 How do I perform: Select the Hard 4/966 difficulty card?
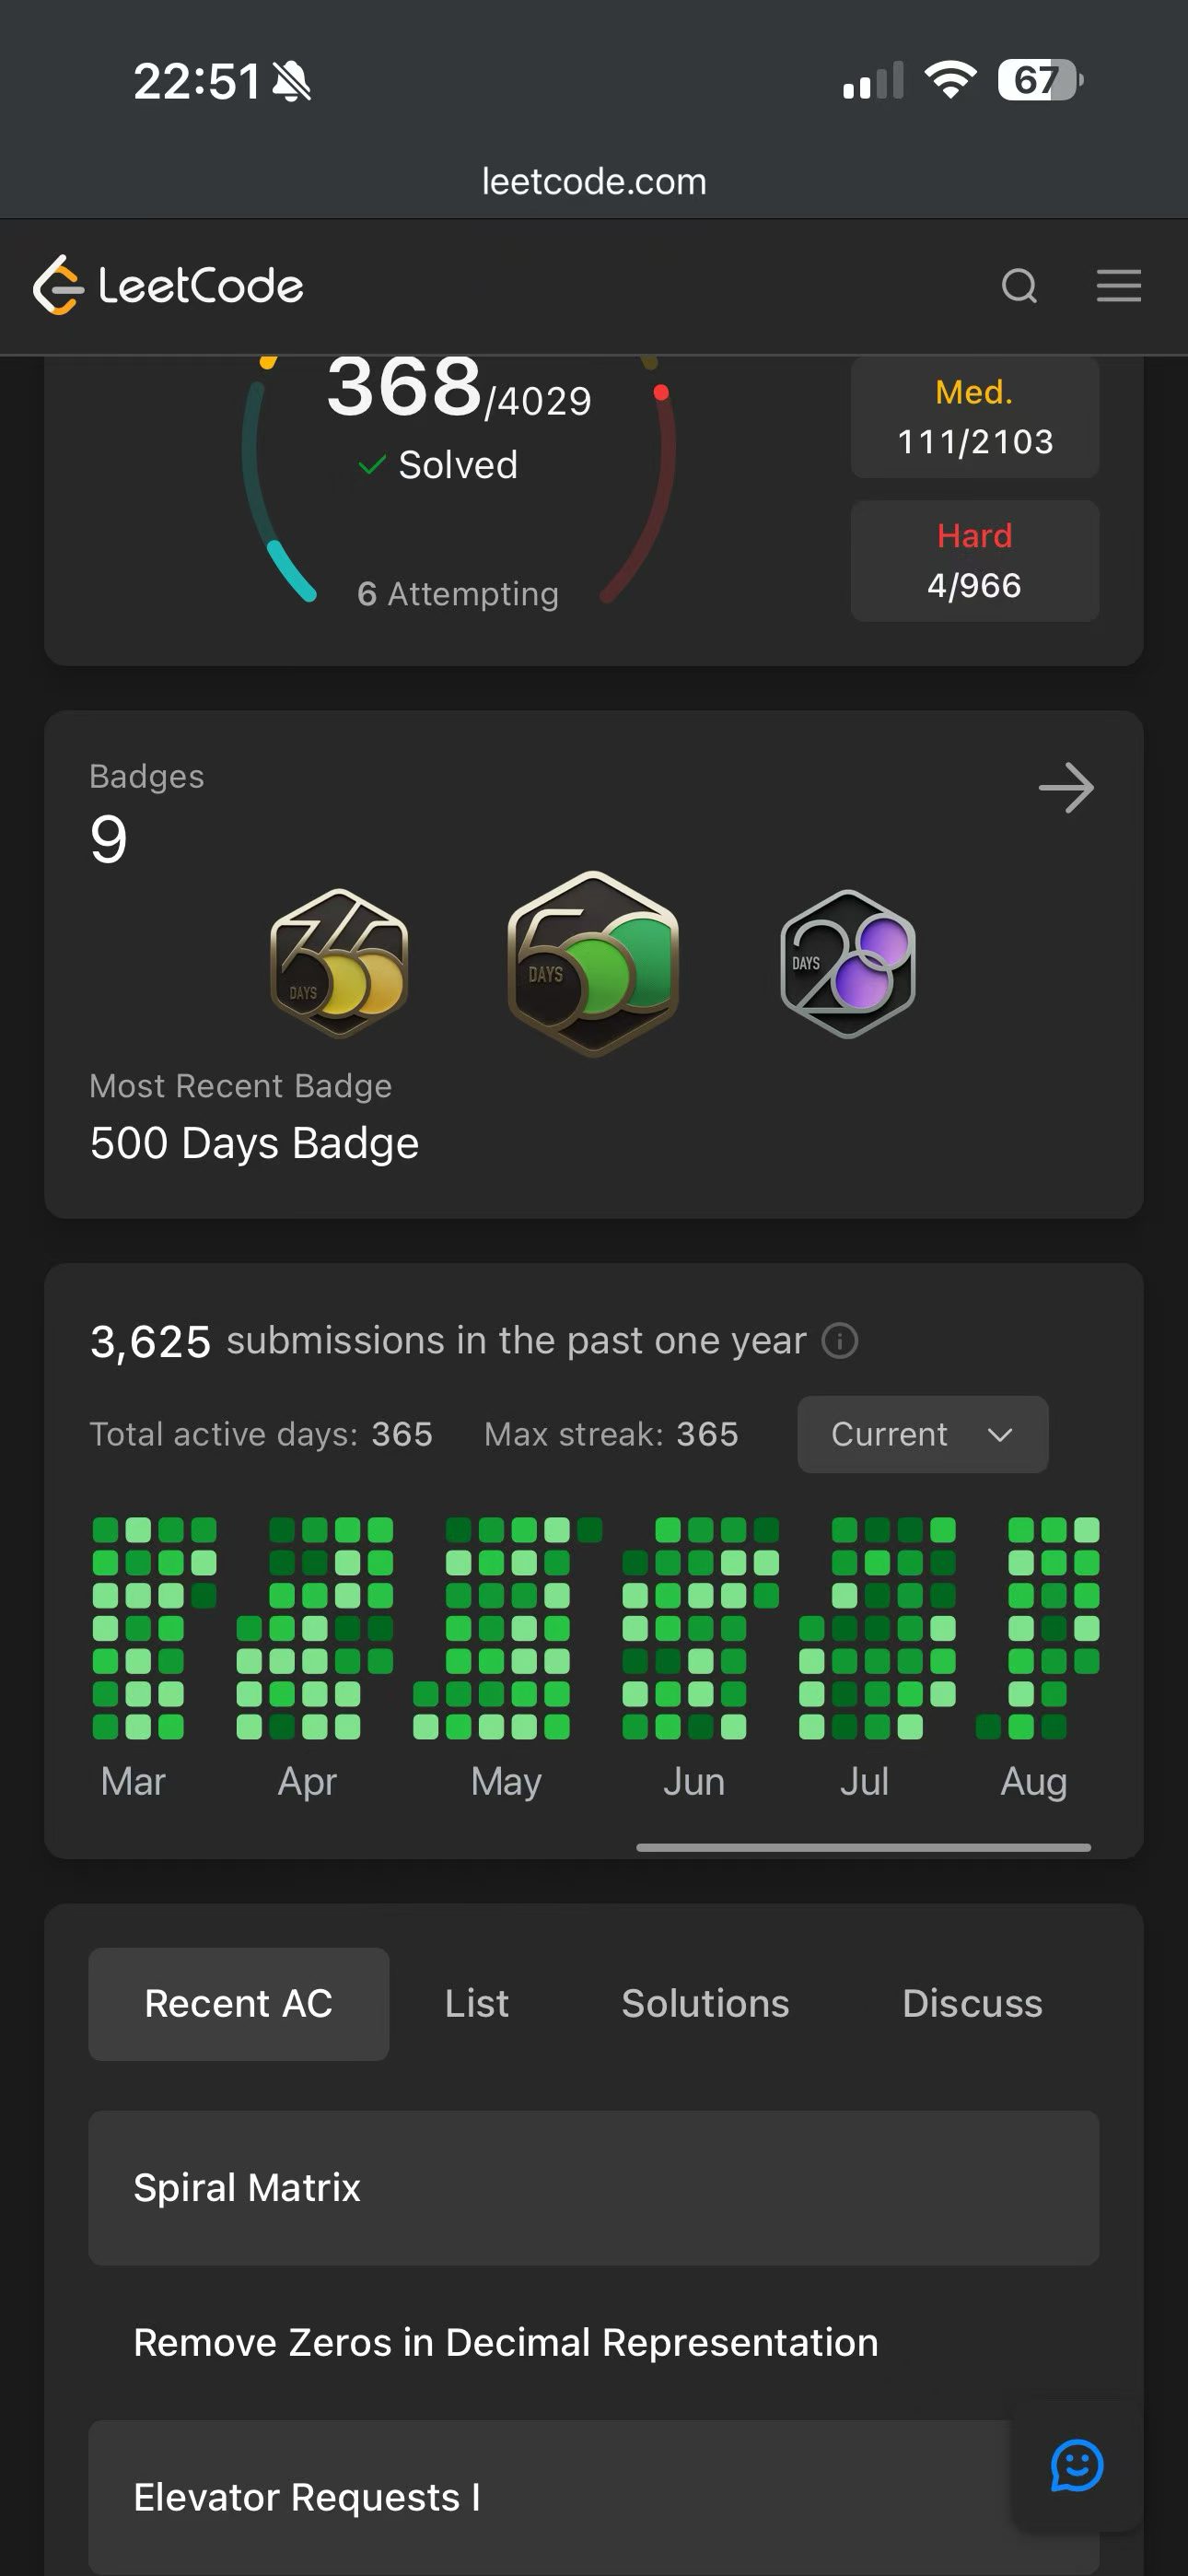pos(974,561)
